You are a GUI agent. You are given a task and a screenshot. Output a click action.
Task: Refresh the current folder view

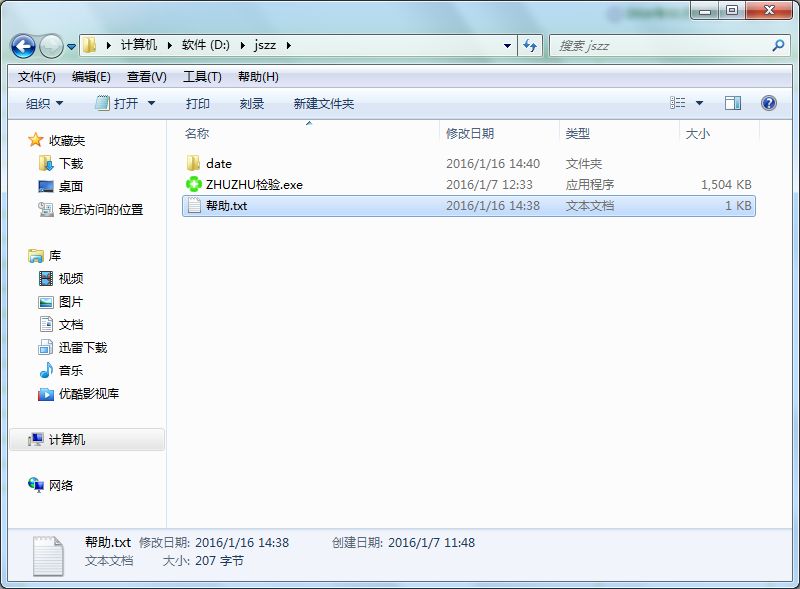pyautogui.click(x=531, y=45)
